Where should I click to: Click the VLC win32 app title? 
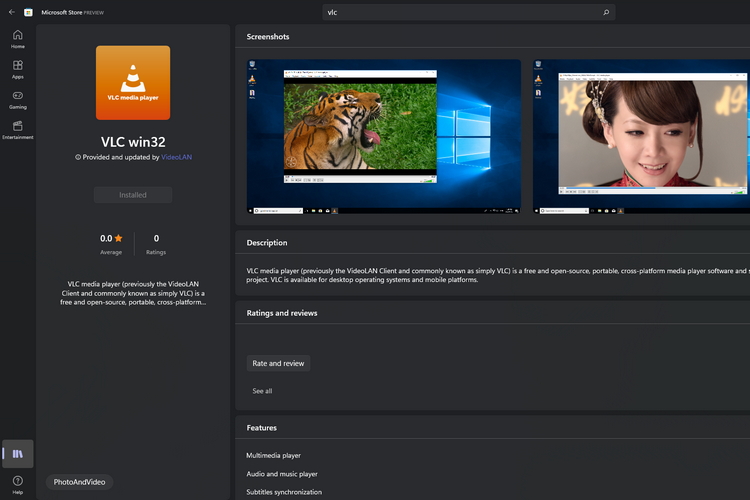coord(133,142)
